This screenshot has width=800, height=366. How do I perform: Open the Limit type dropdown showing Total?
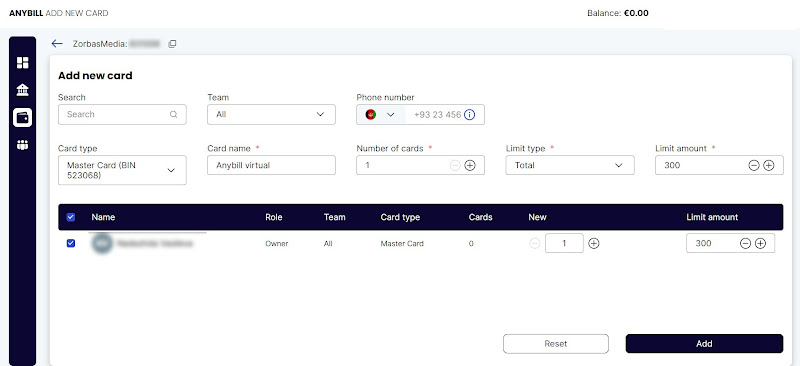click(570, 165)
